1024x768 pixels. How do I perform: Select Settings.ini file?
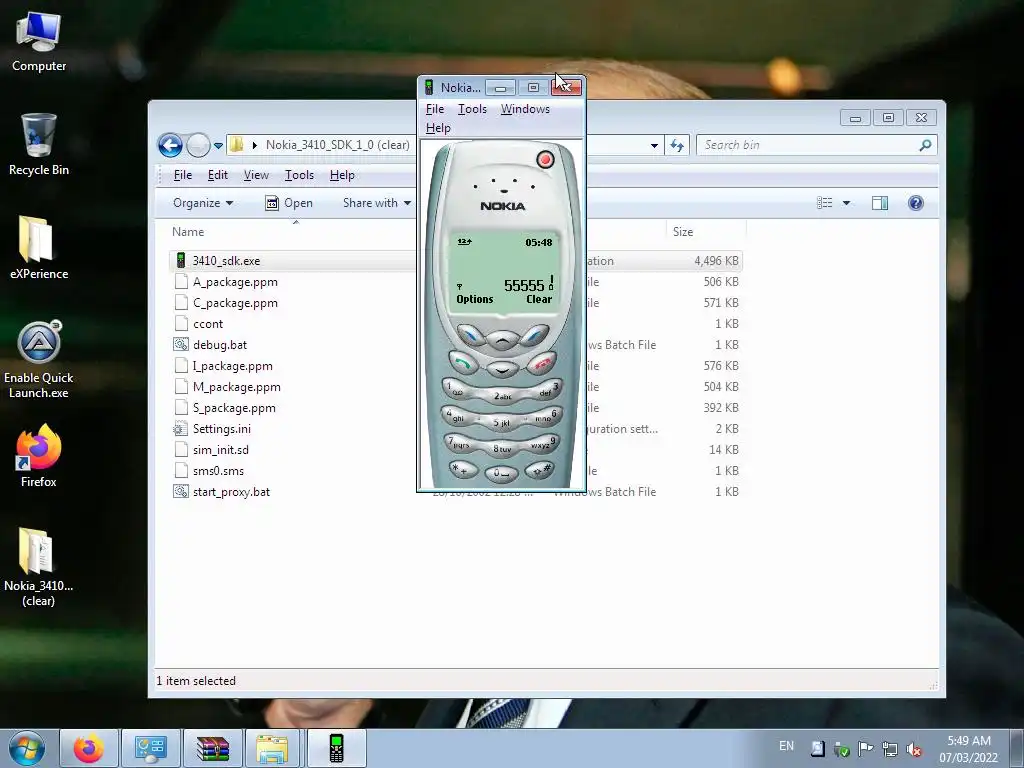[x=221, y=429]
